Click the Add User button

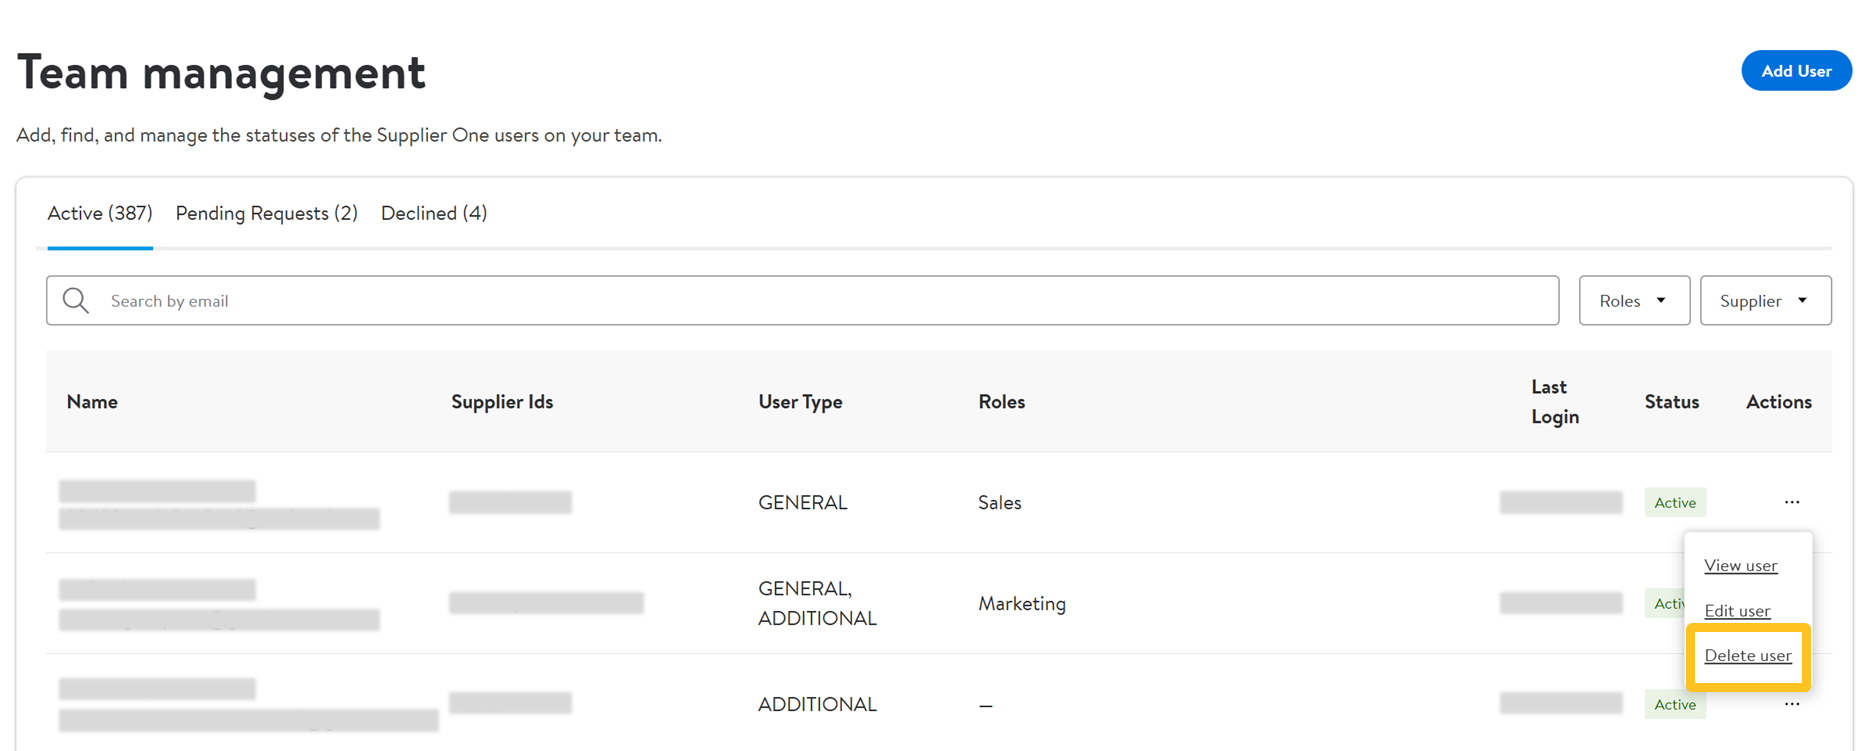[x=1796, y=71]
